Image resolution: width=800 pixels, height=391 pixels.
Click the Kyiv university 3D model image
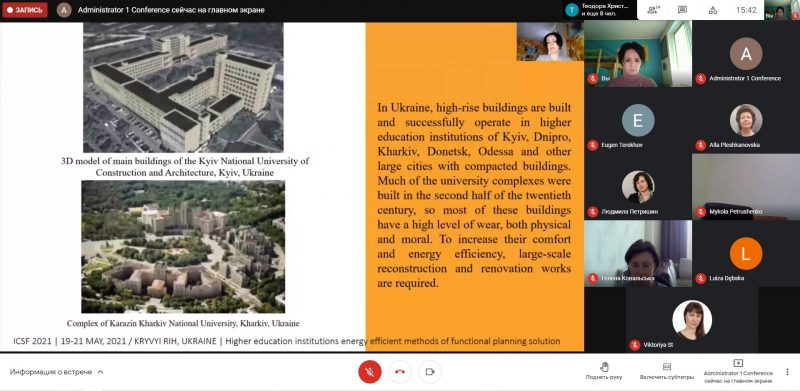pos(183,87)
